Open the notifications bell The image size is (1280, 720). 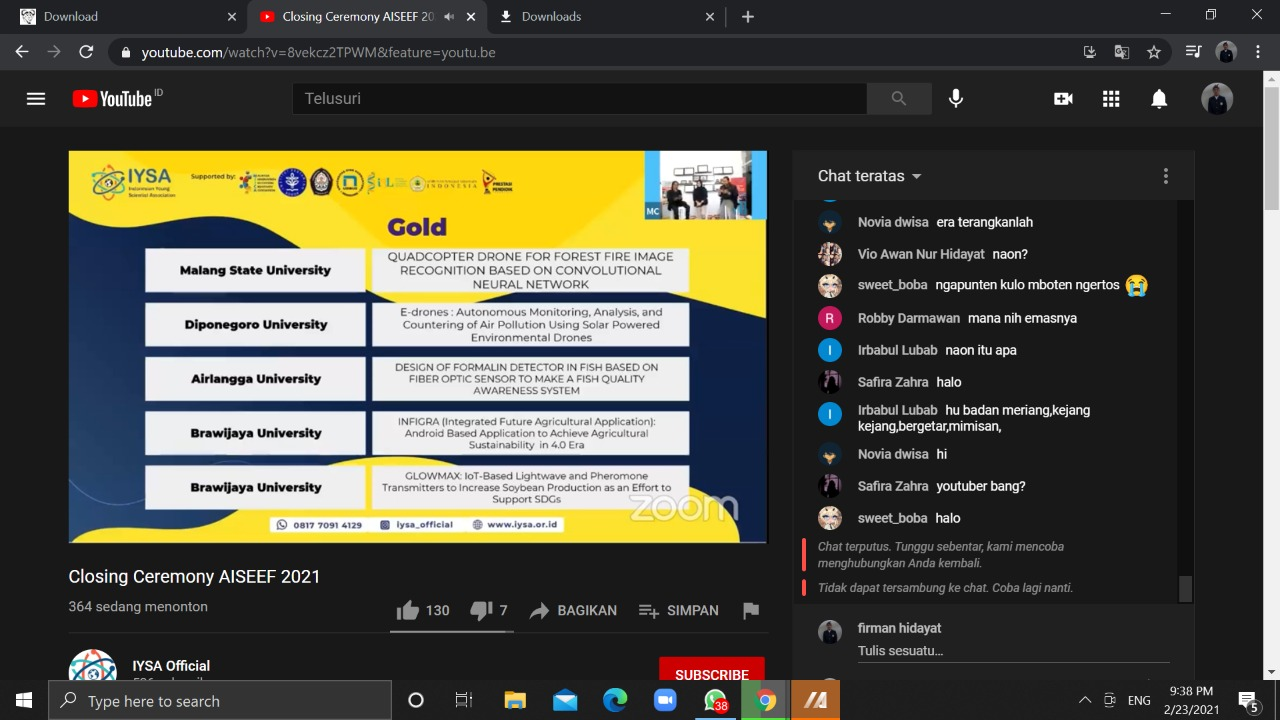pos(1159,99)
